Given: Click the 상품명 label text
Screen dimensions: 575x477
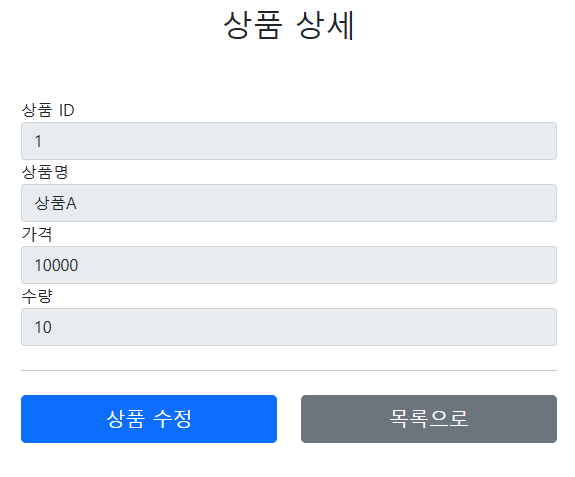Looking at the screenshot, I should [45, 172].
